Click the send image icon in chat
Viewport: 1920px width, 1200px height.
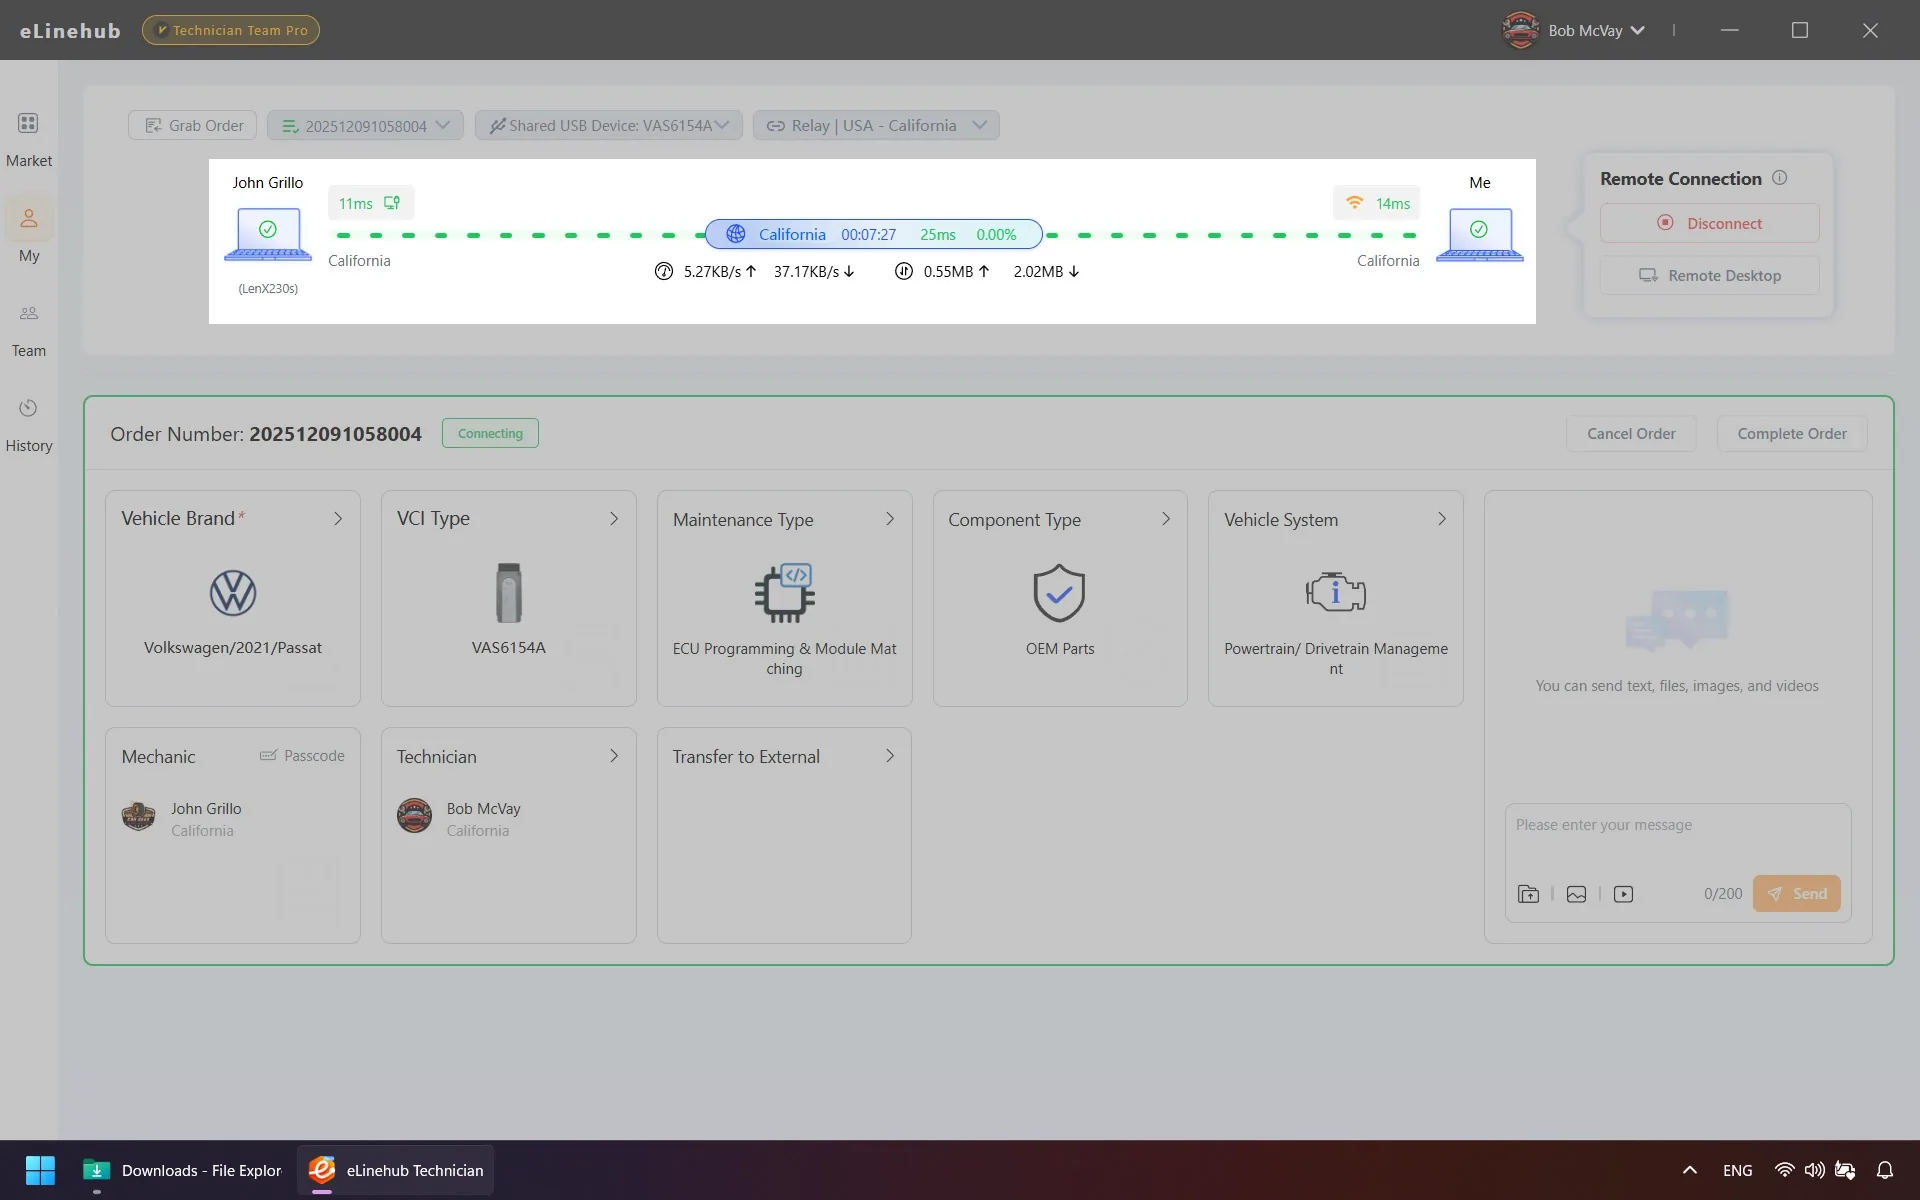tap(1576, 894)
